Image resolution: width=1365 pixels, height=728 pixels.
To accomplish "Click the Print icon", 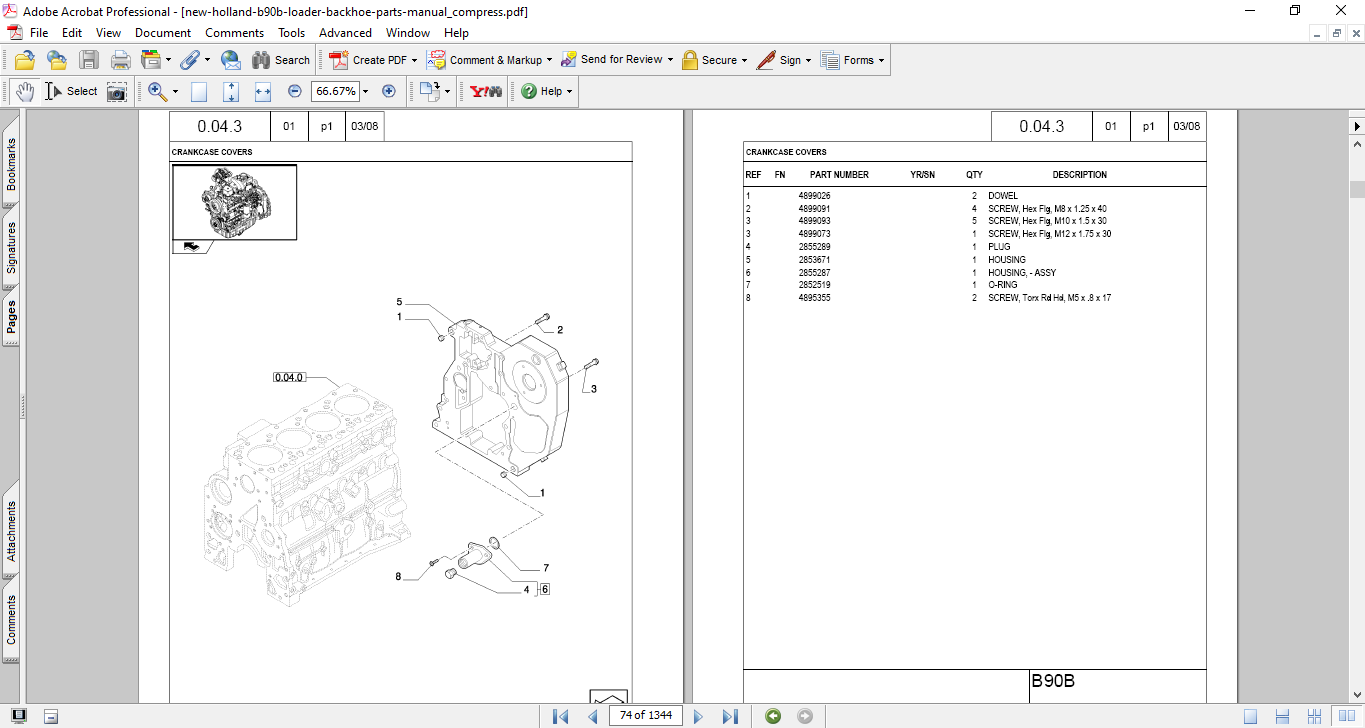I will (120, 60).
